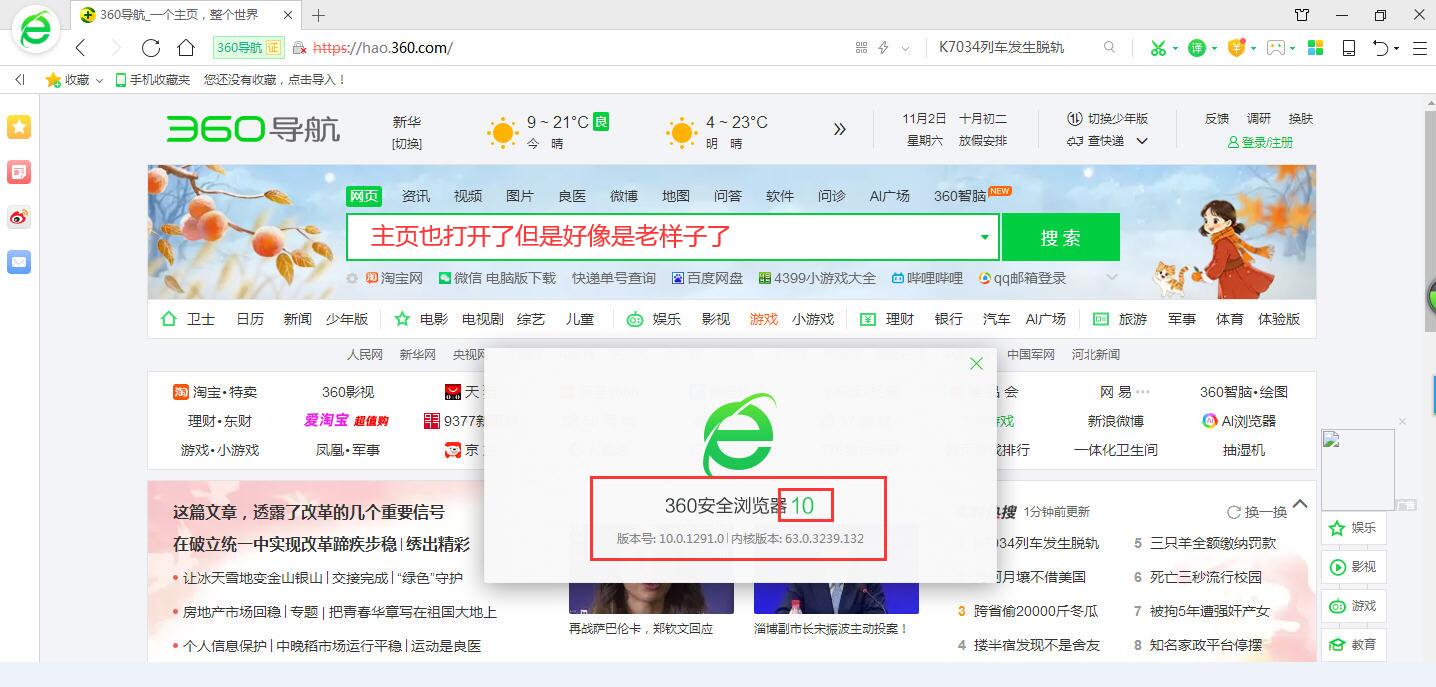Open Weibo from the left sidebar
This screenshot has width=1436, height=687.
point(19,217)
